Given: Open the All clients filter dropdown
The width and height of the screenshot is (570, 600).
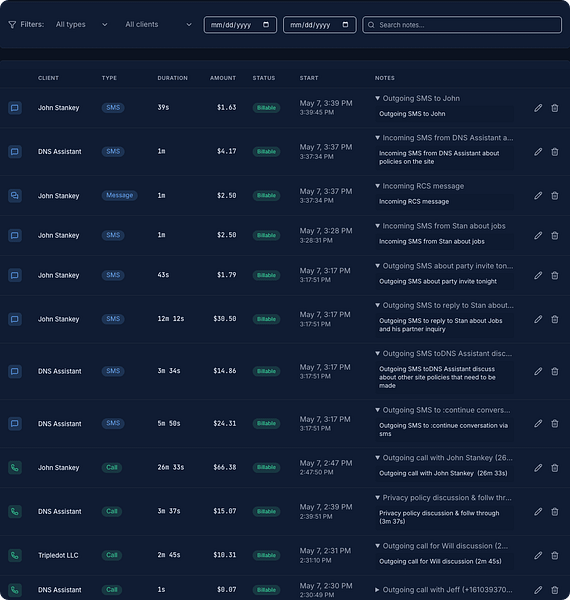Looking at the screenshot, I should tap(158, 24).
